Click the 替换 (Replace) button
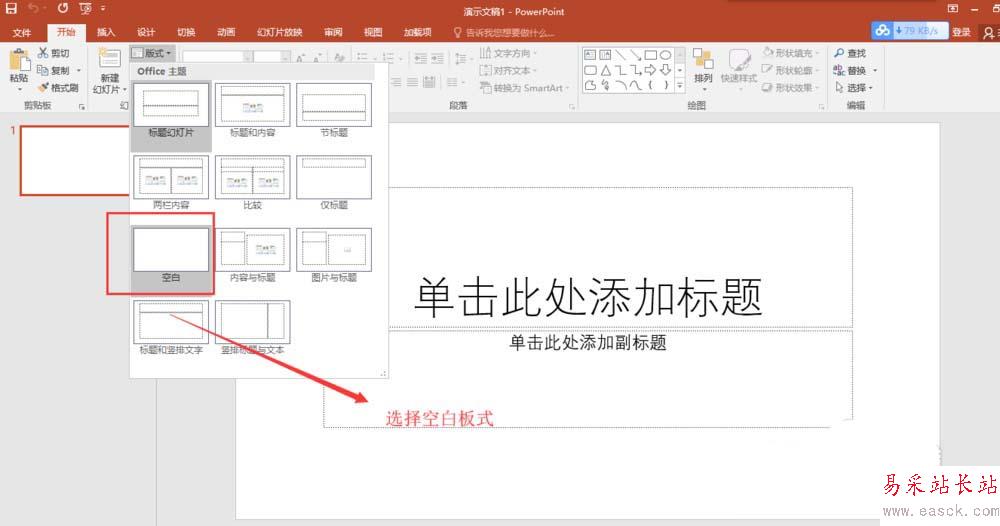The width and height of the screenshot is (1000, 526). pyautogui.click(x=850, y=71)
